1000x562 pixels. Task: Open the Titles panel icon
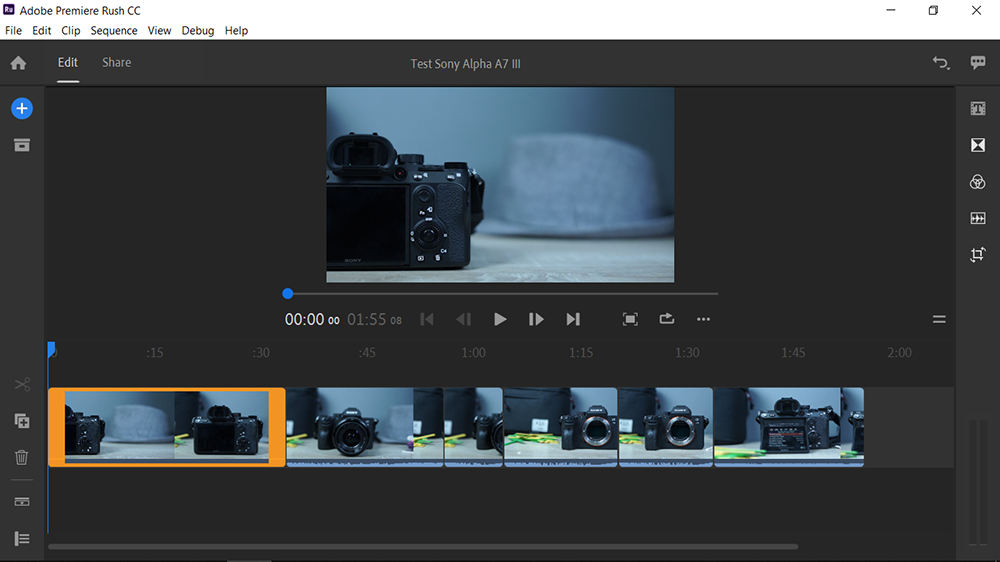tap(978, 109)
